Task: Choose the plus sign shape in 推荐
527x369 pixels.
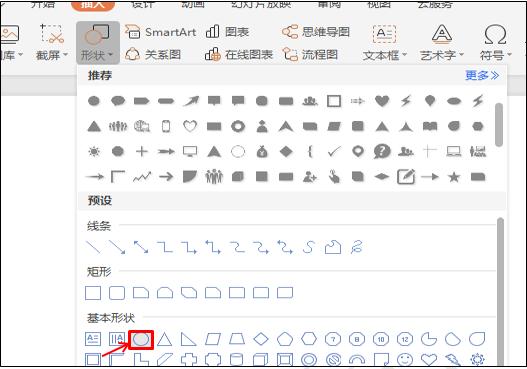Action: [141, 152]
